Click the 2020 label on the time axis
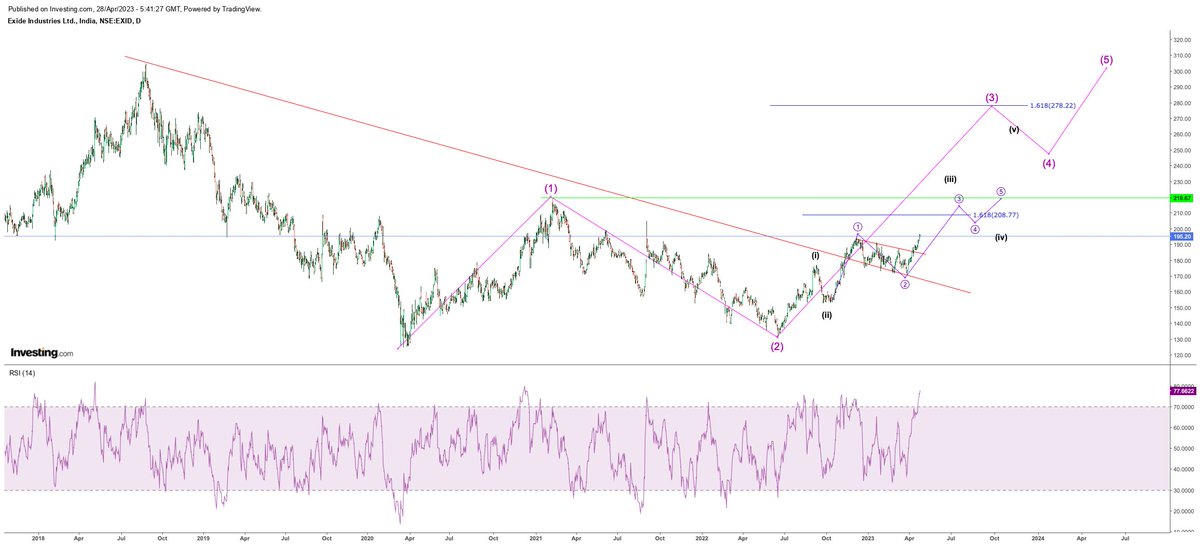 coord(368,537)
